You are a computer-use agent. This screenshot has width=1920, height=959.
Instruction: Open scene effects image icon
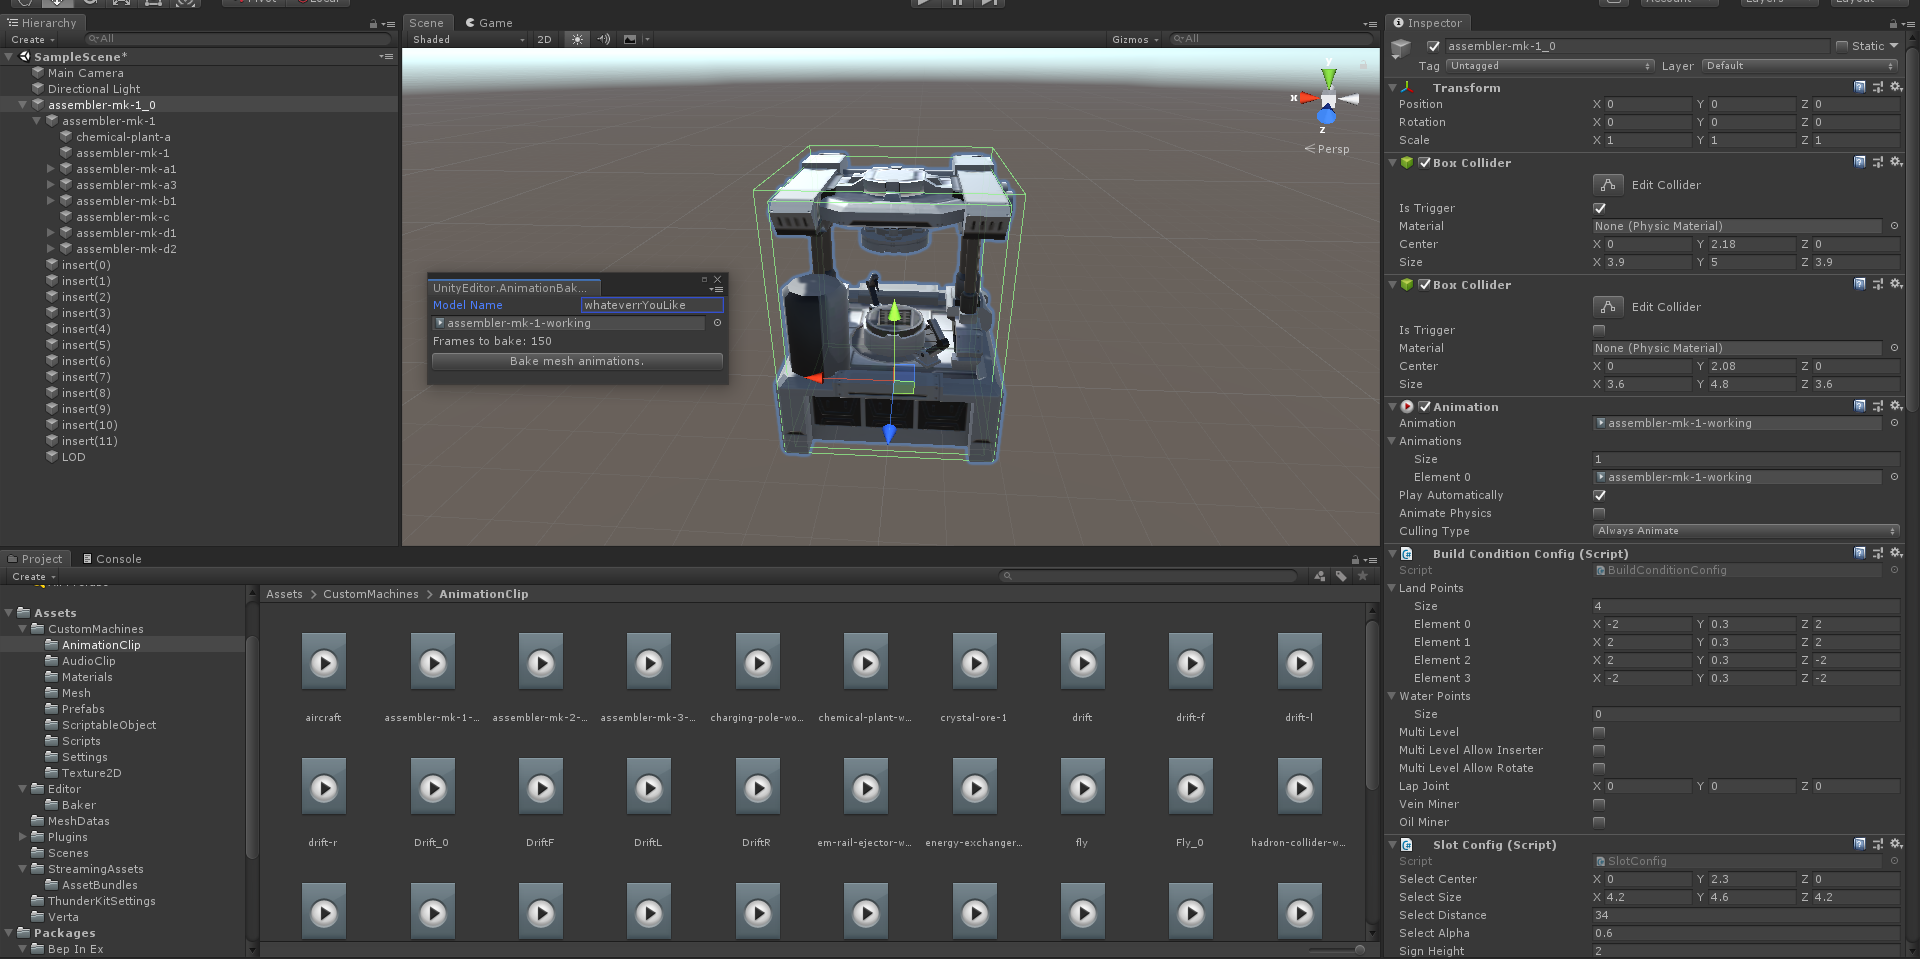(x=630, y=39)
